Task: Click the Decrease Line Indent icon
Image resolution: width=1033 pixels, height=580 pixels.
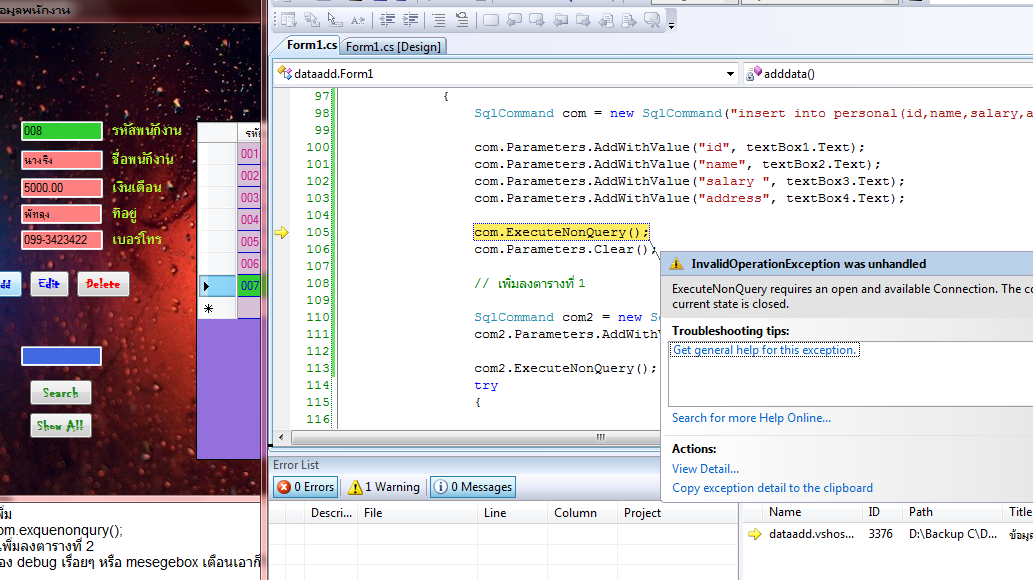Action: pos(388,20)
